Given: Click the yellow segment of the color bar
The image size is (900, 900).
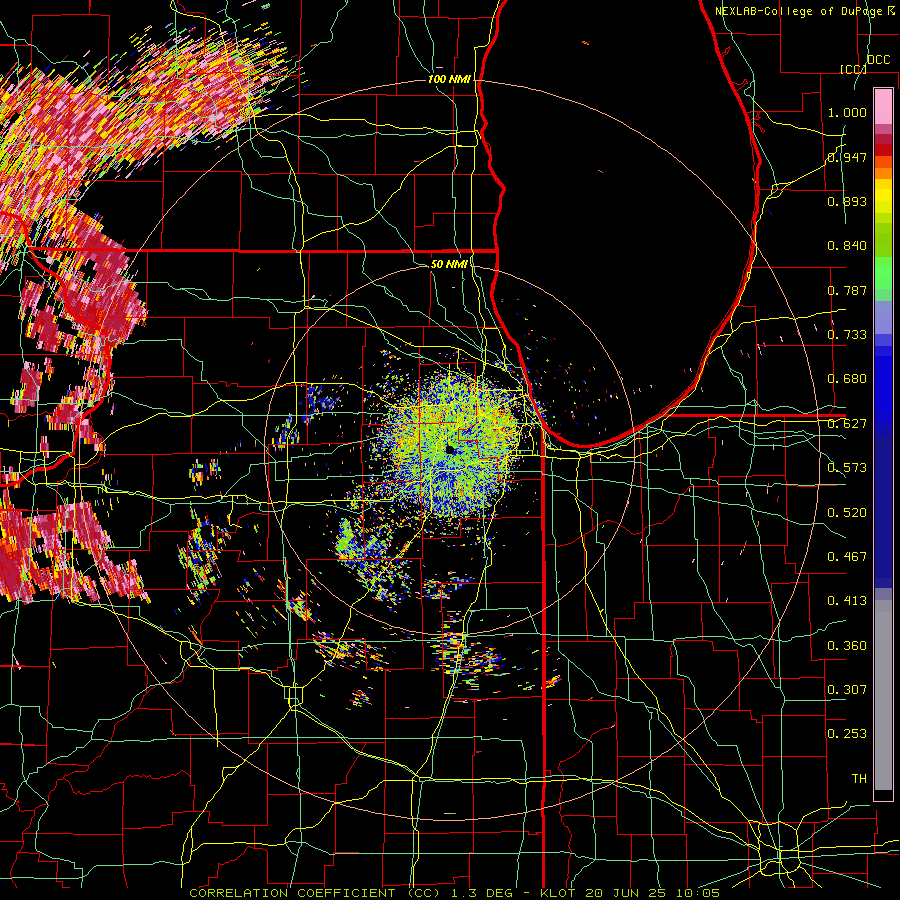Looking at the screenshot, I should [x=883, y=198].
